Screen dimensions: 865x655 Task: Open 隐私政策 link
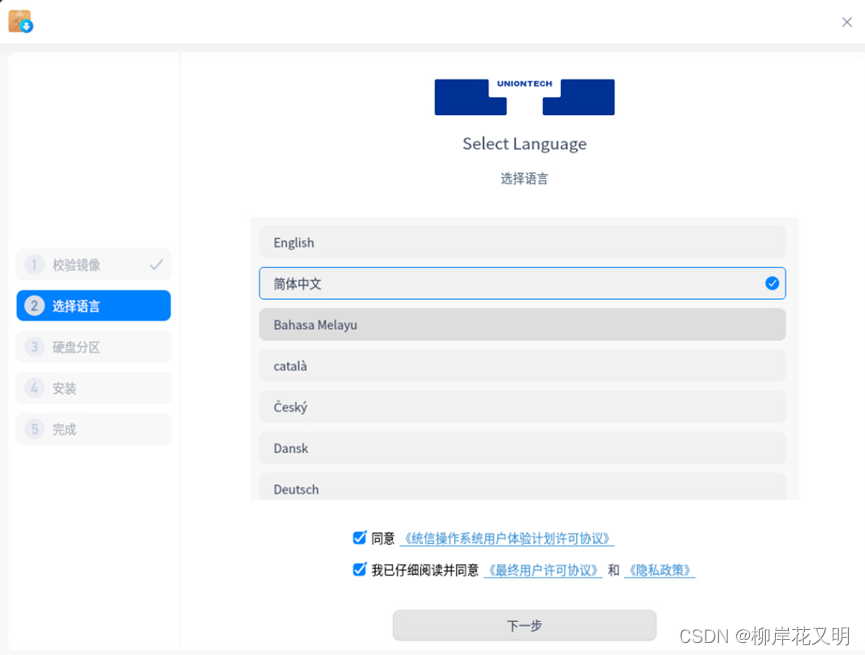659,571
